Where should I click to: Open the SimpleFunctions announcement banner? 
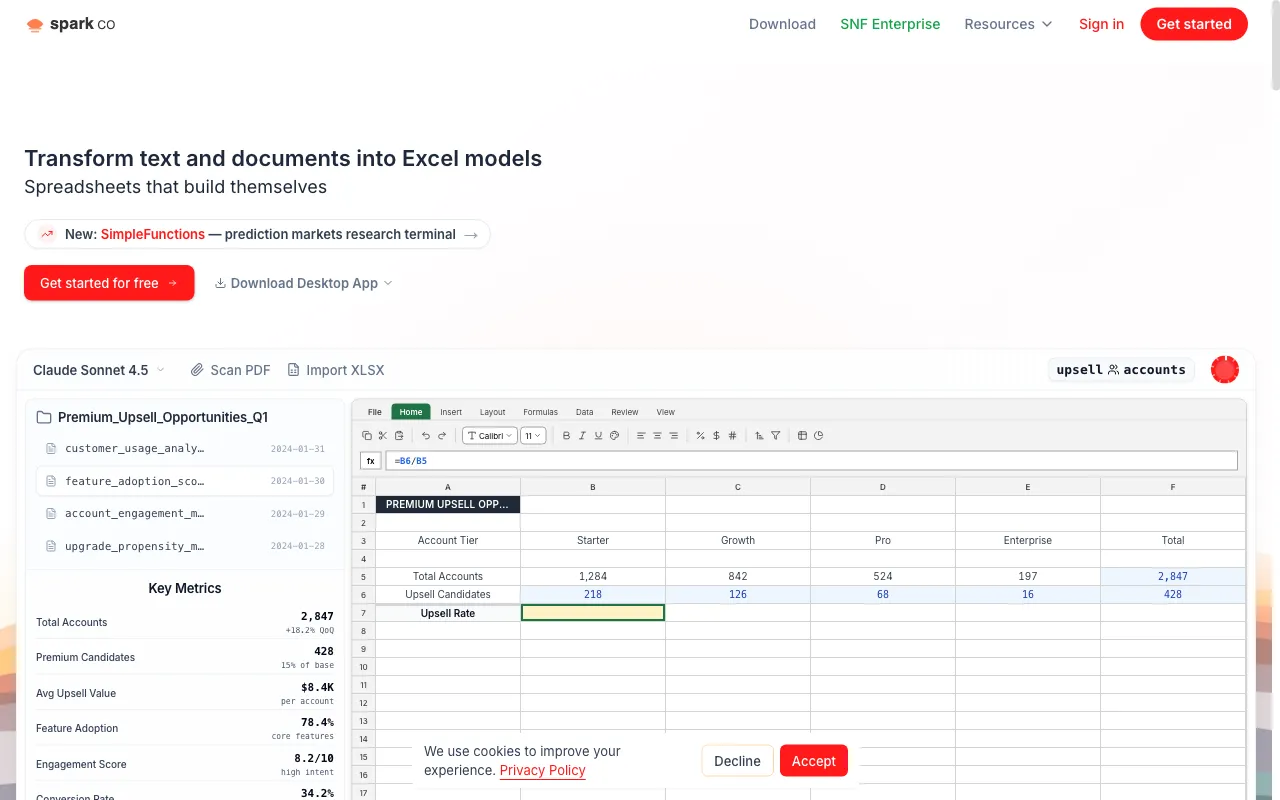pyautogui.click(x=257, y=234)
